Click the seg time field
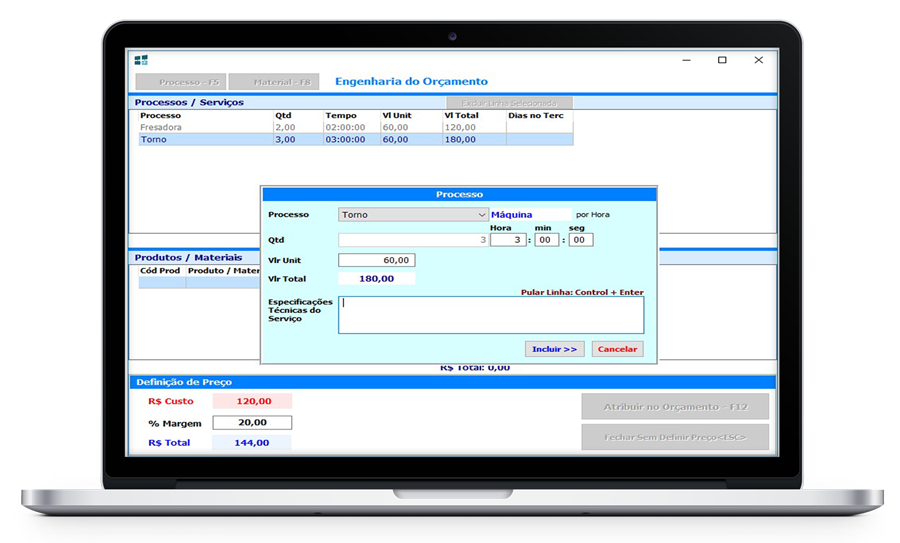900x543 pixels. pyautogui.click(x=580, y=240)
